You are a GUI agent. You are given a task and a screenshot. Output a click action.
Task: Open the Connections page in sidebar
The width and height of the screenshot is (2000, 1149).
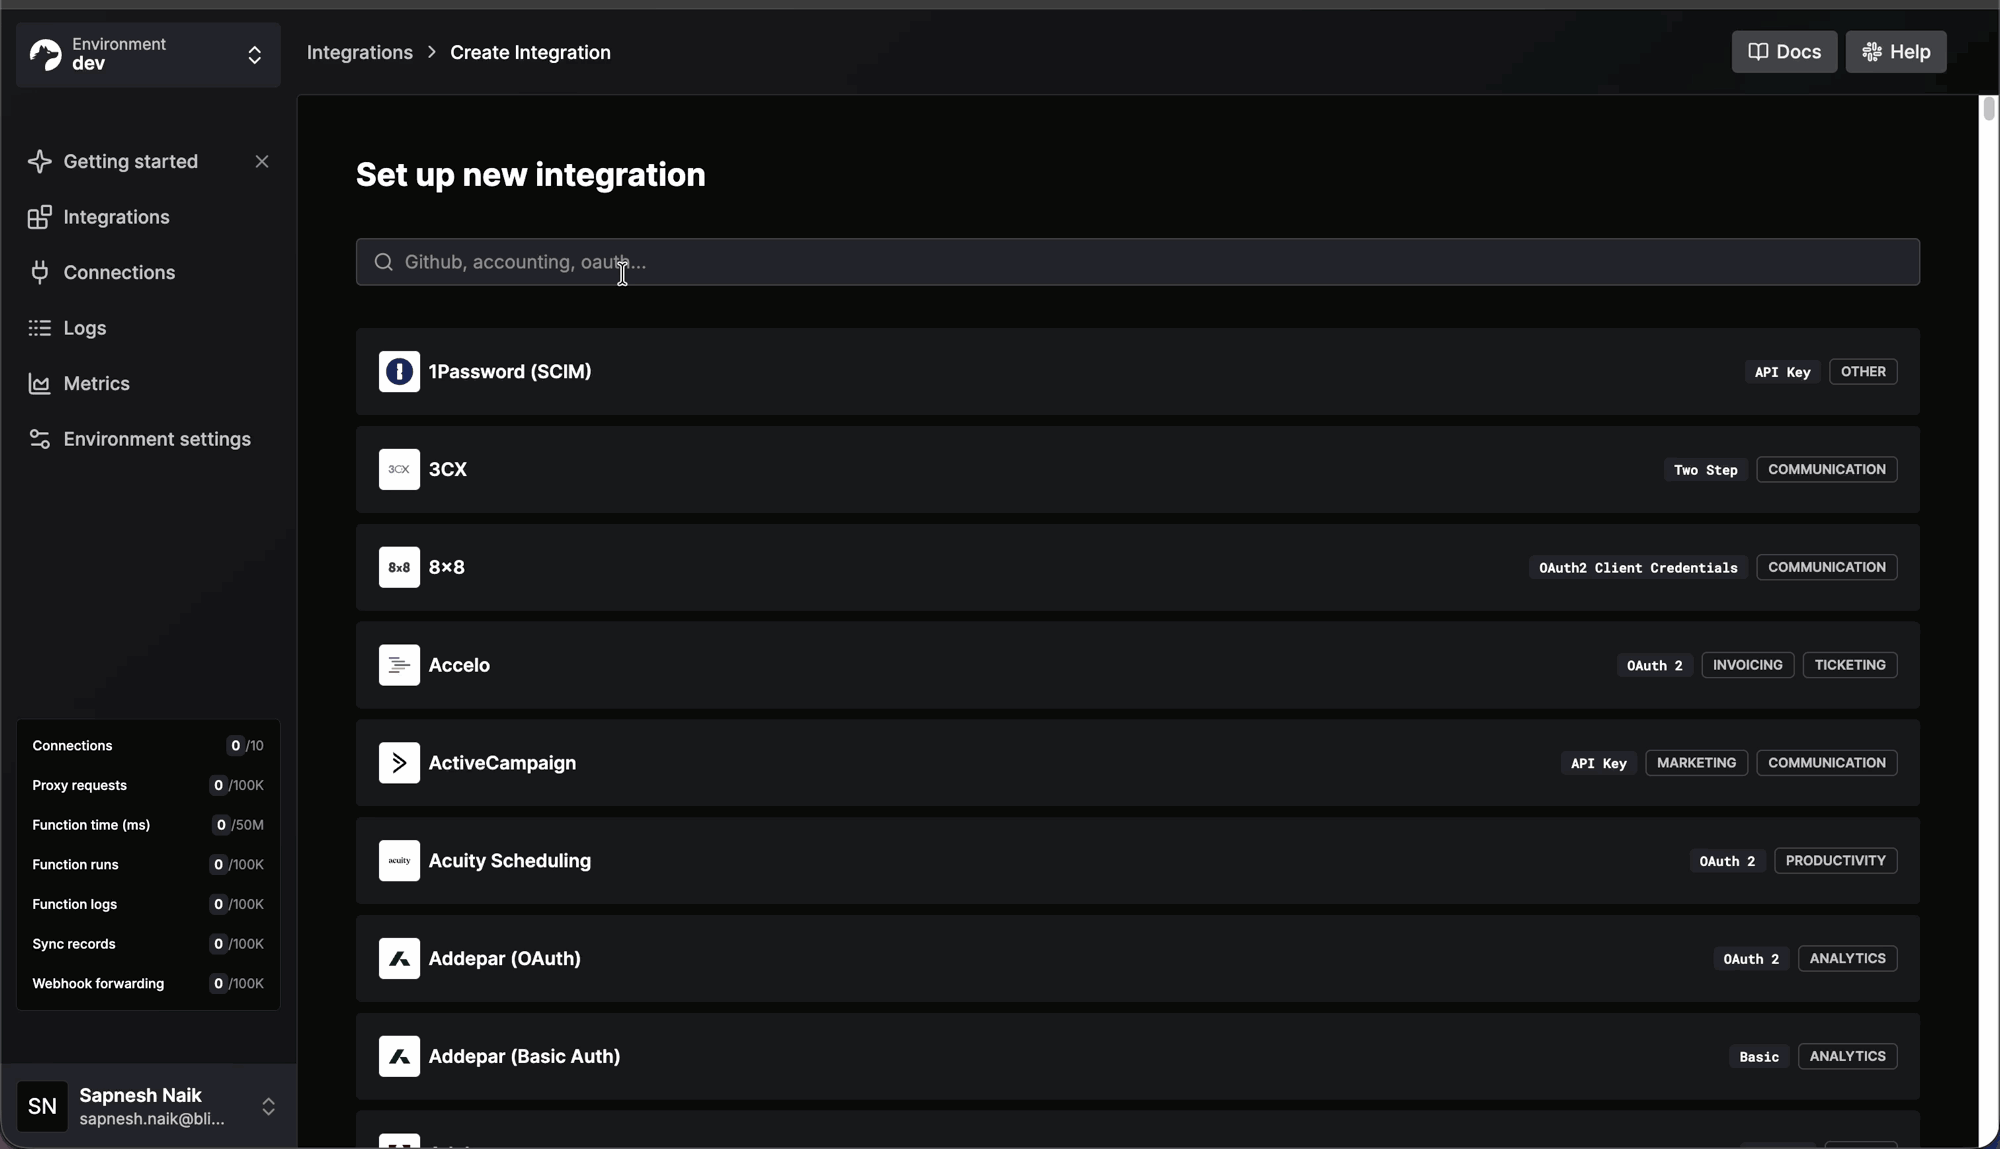tap(118, 273)
